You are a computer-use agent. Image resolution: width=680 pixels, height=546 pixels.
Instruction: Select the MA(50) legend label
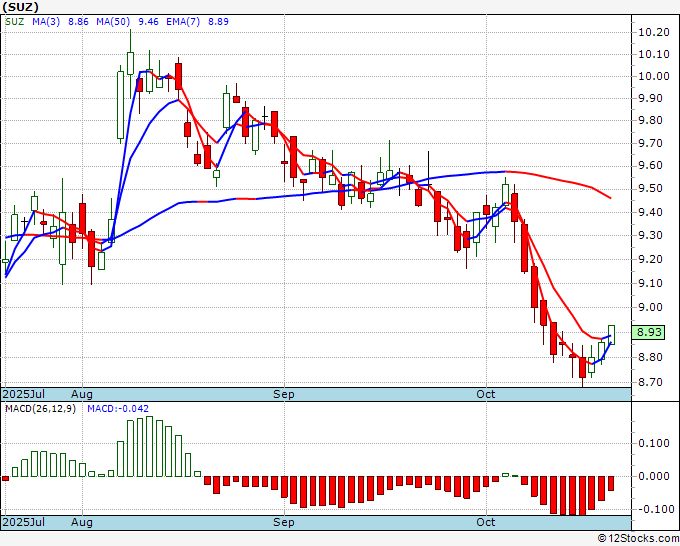click(x=113, y=19)
